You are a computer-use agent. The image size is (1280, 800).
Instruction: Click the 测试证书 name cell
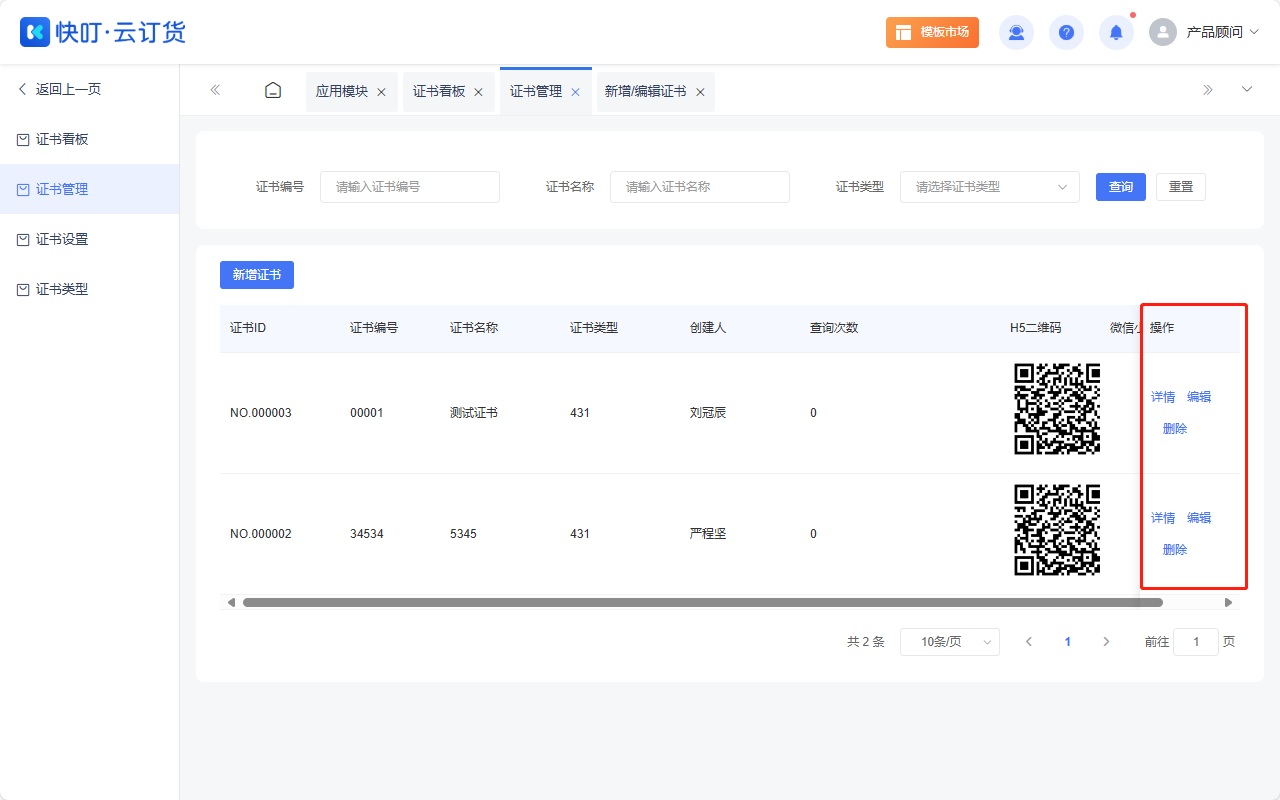(474, 413)
